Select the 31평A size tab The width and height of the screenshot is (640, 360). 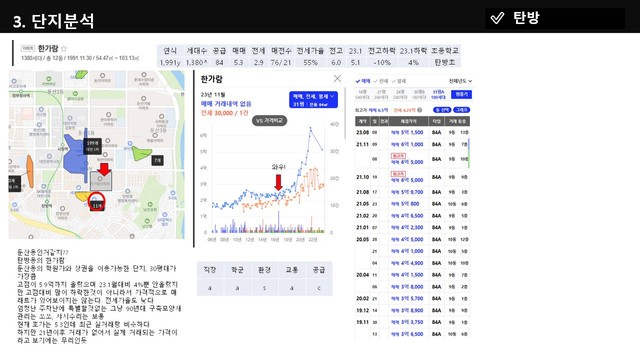438,95
